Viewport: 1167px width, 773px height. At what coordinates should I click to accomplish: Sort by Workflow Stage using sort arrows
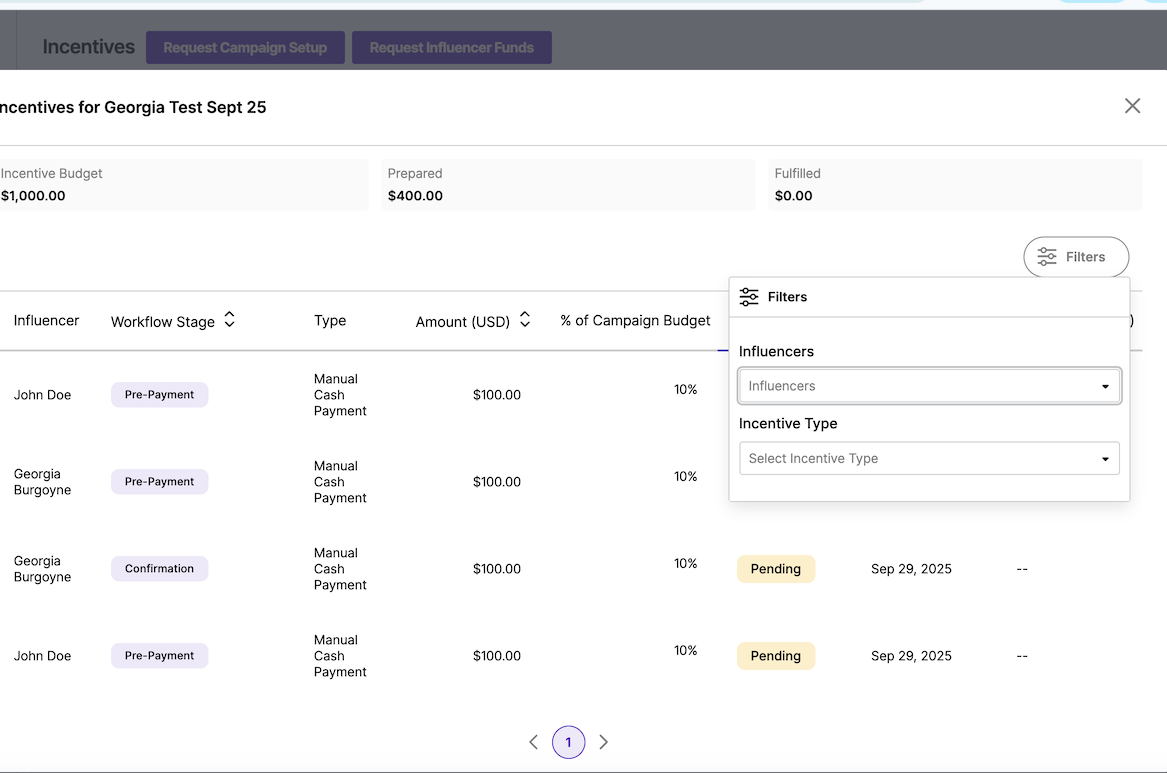click(229, 320)
